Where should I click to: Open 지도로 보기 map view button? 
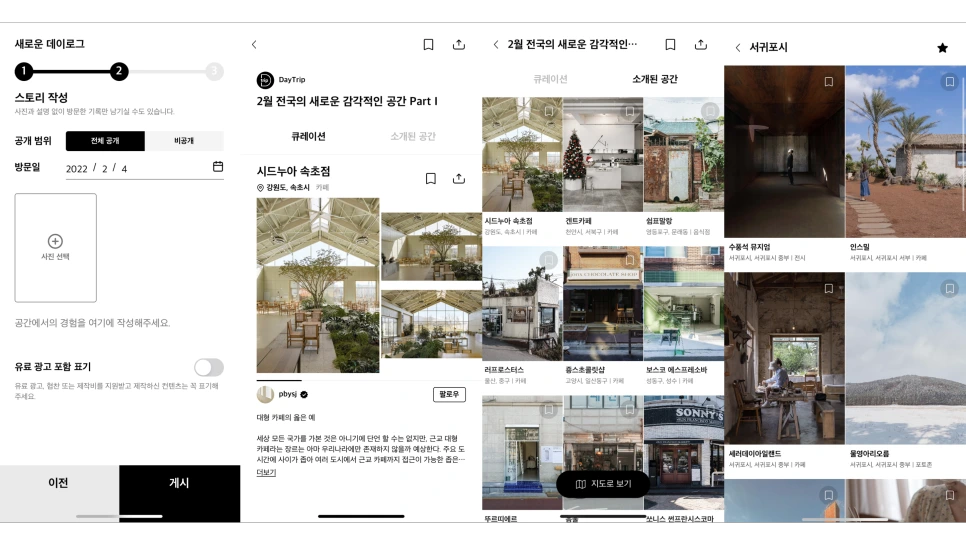pyautogui.click(x=603, y=484)
